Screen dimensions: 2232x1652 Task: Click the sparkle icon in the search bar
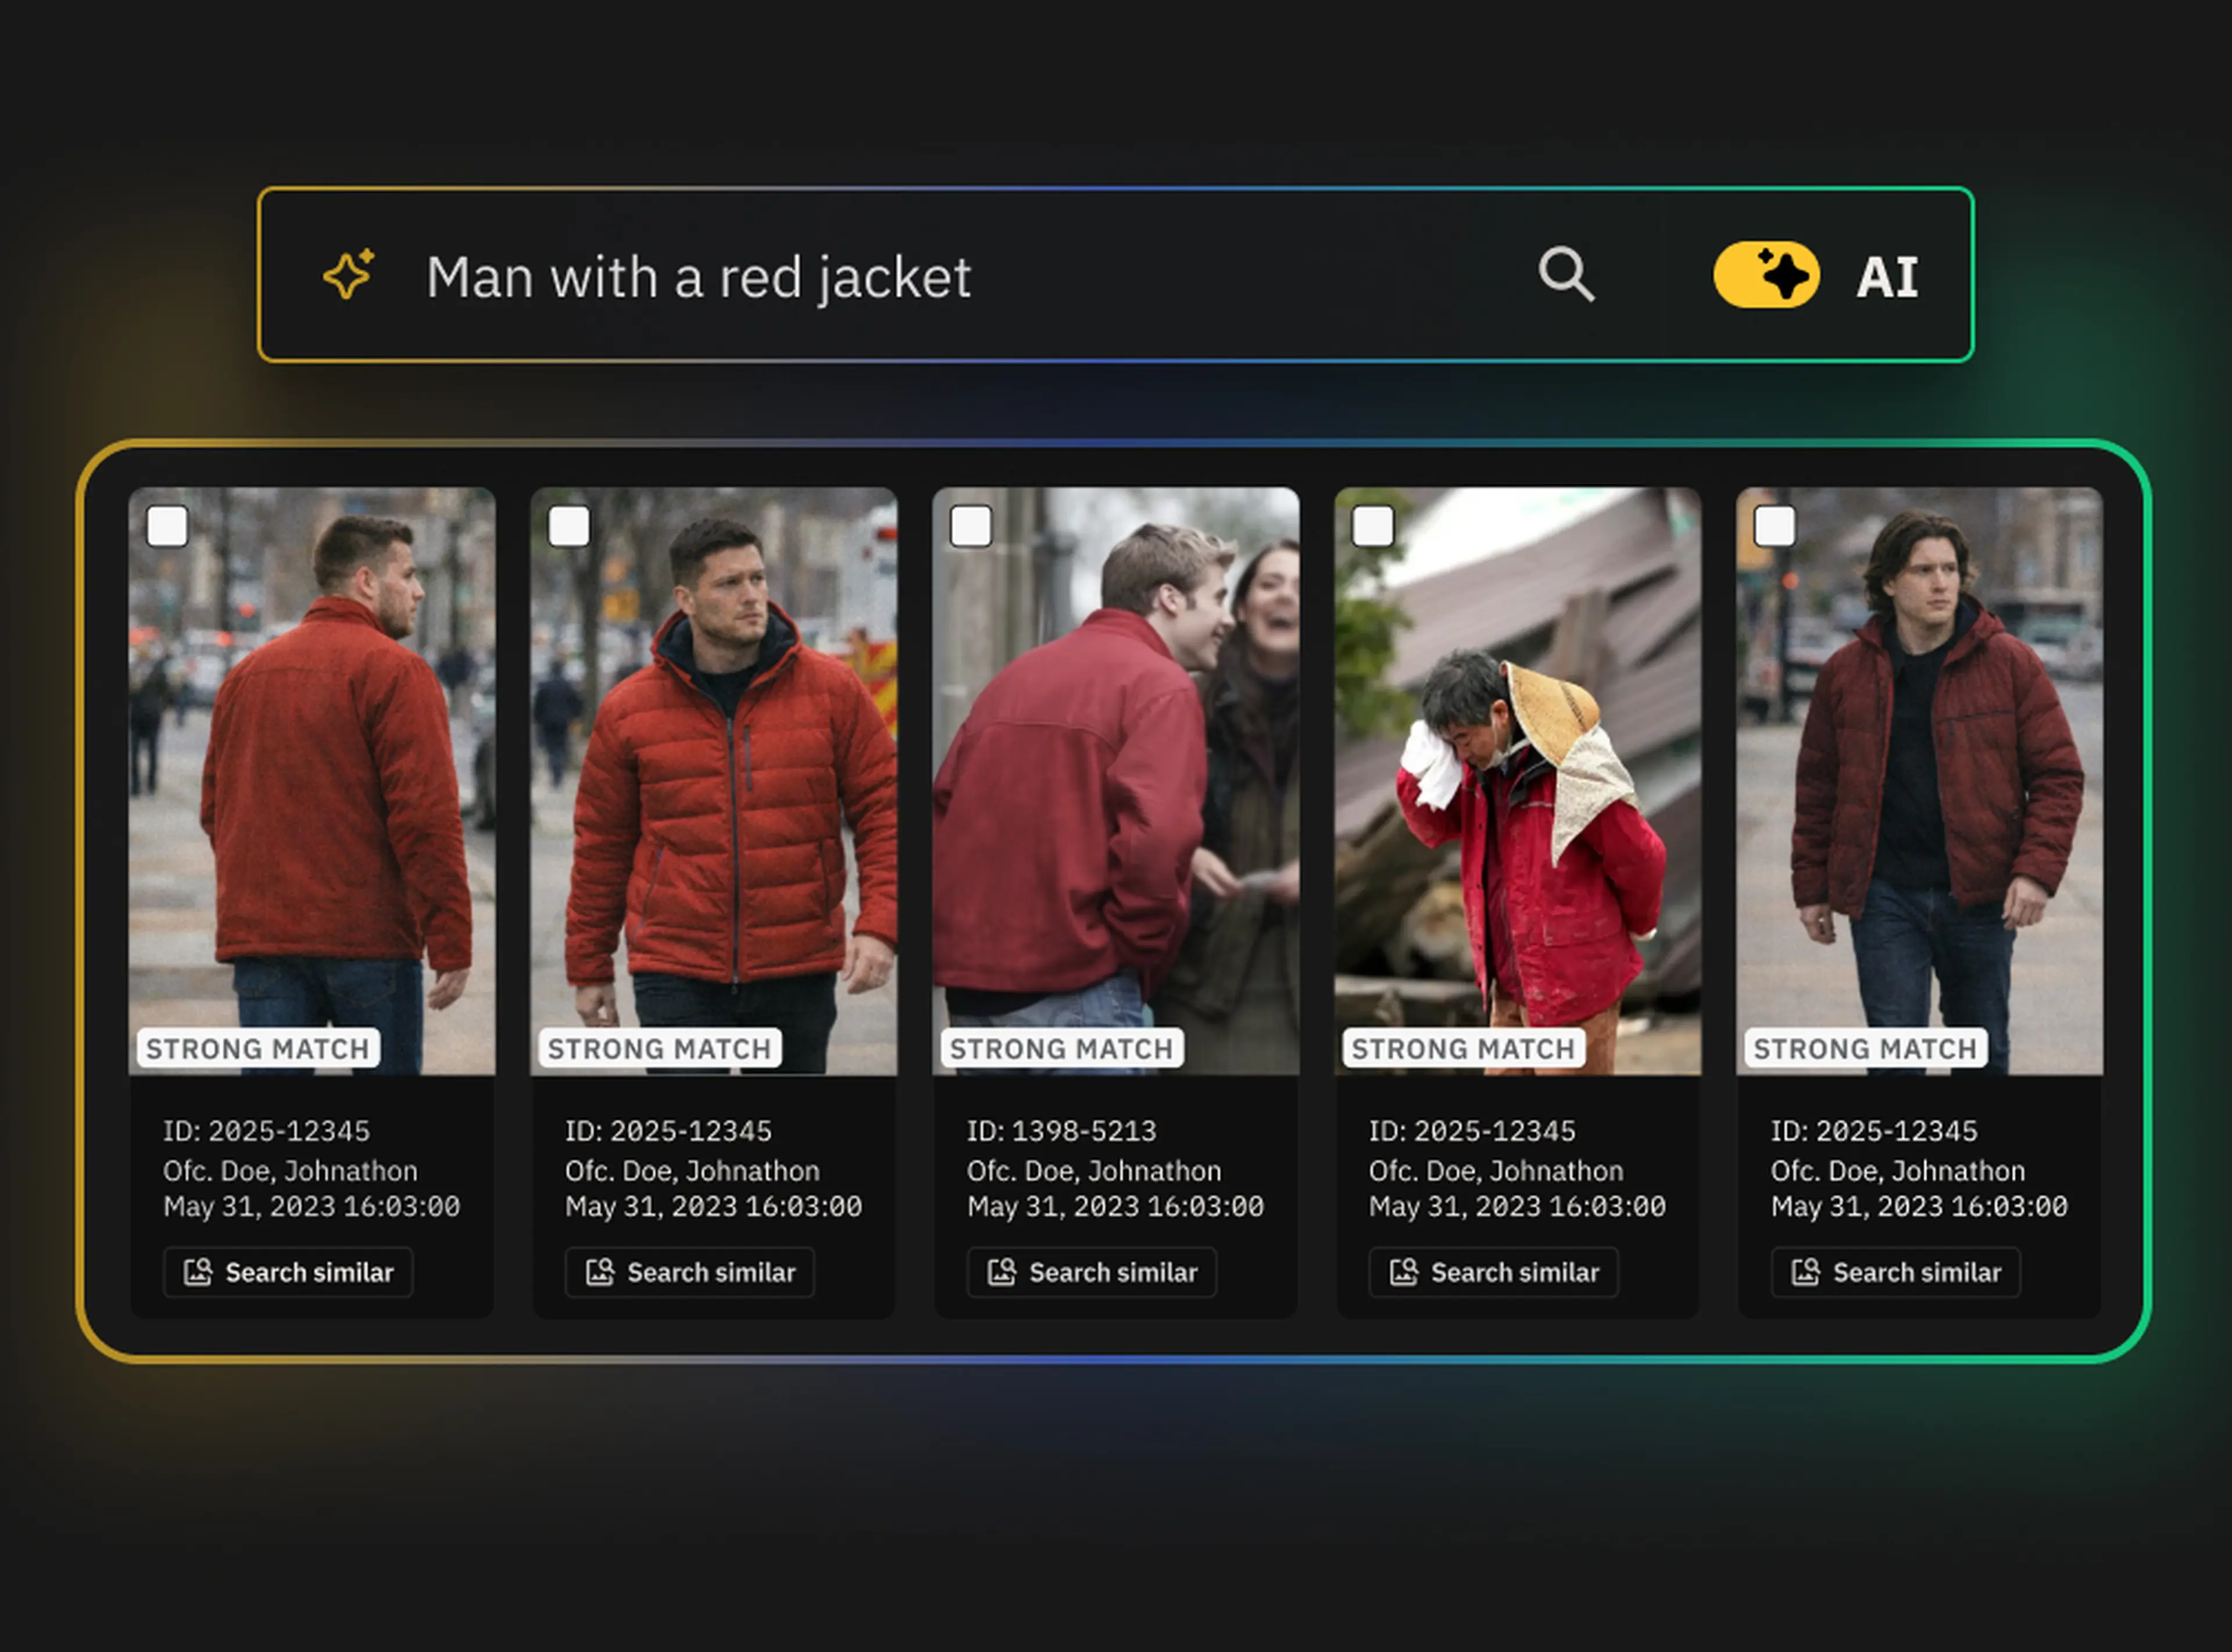[348, 275]
